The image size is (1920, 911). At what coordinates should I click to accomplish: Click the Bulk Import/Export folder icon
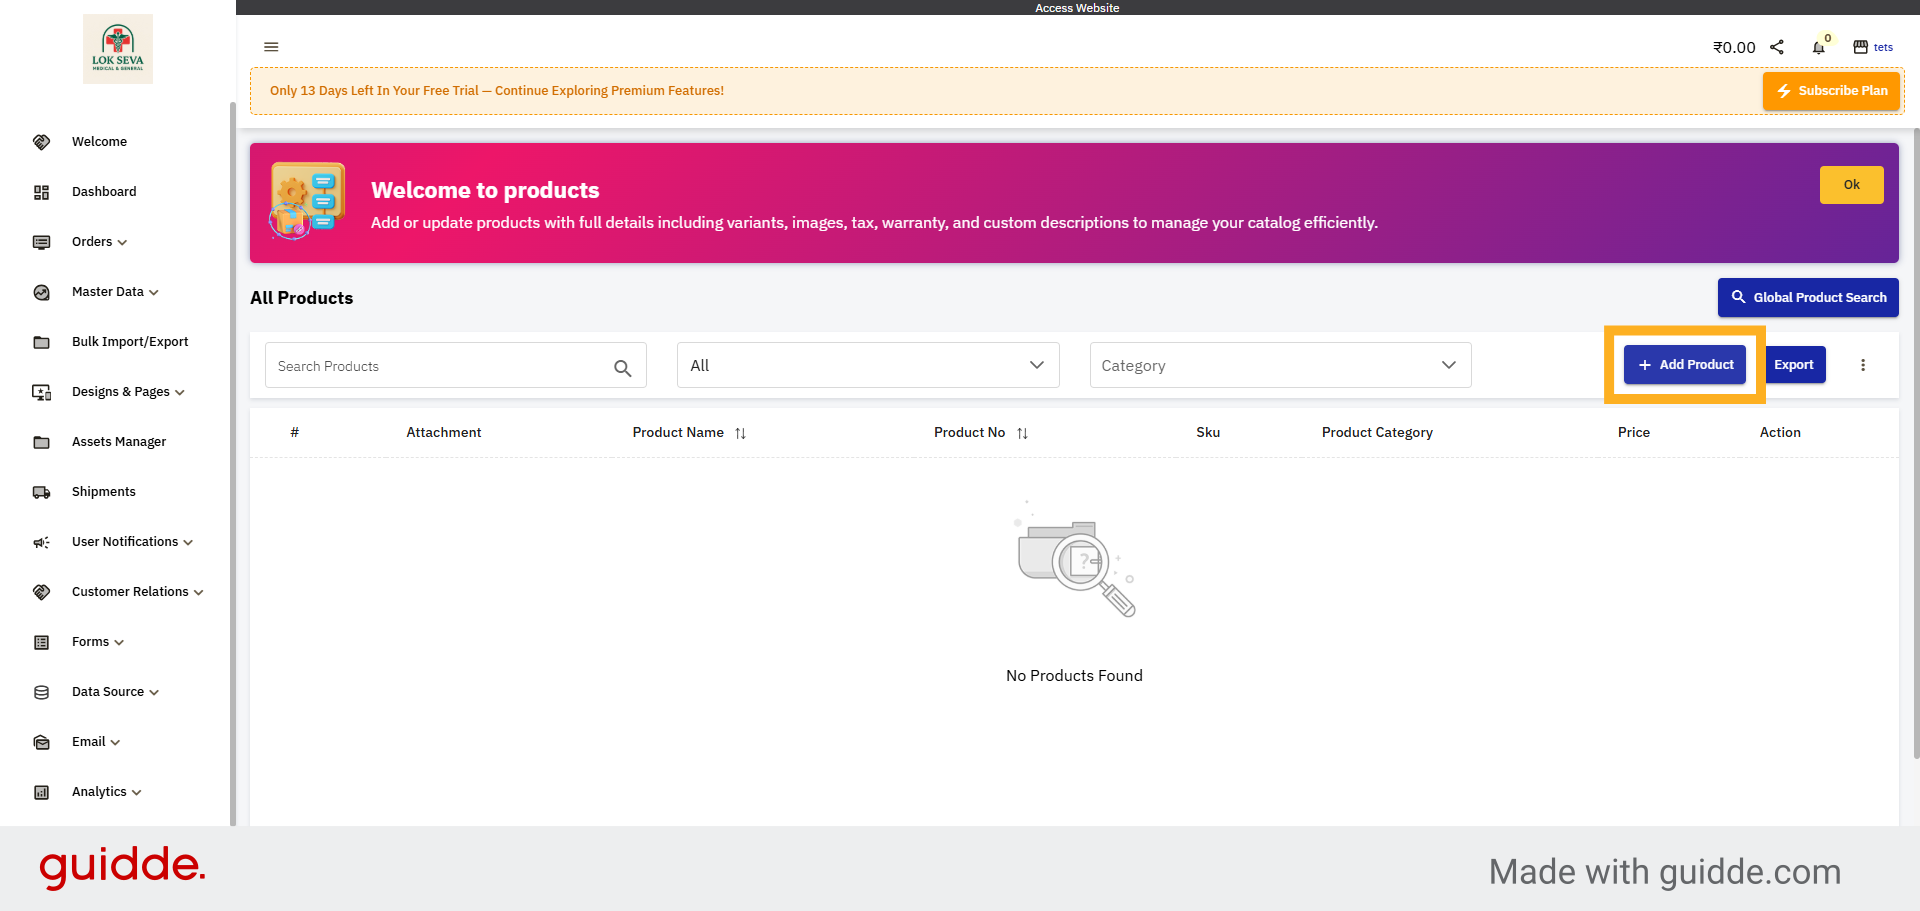41,342
